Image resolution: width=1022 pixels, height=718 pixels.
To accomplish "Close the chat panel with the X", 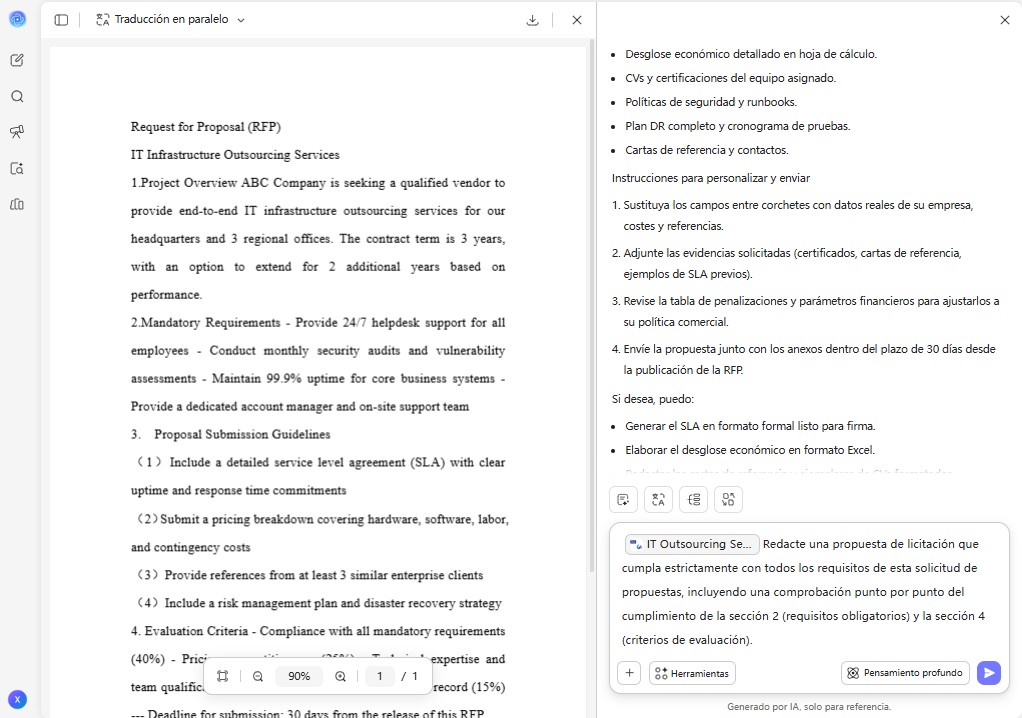I will click(x=1004, y=20).
